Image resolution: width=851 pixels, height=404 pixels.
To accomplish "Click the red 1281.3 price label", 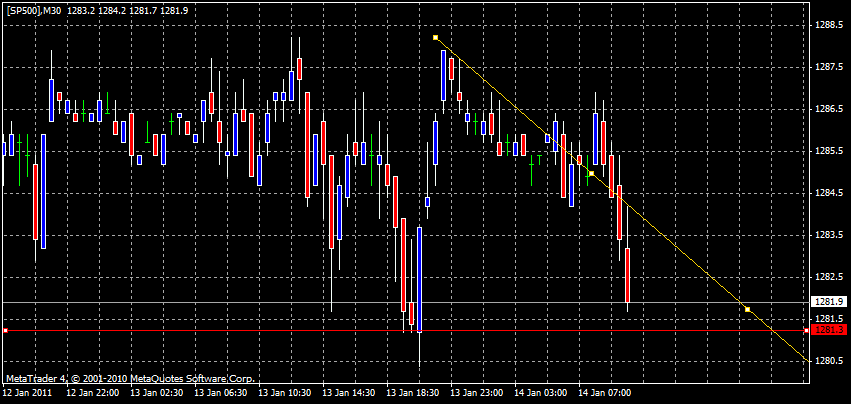I will point(828,330).
